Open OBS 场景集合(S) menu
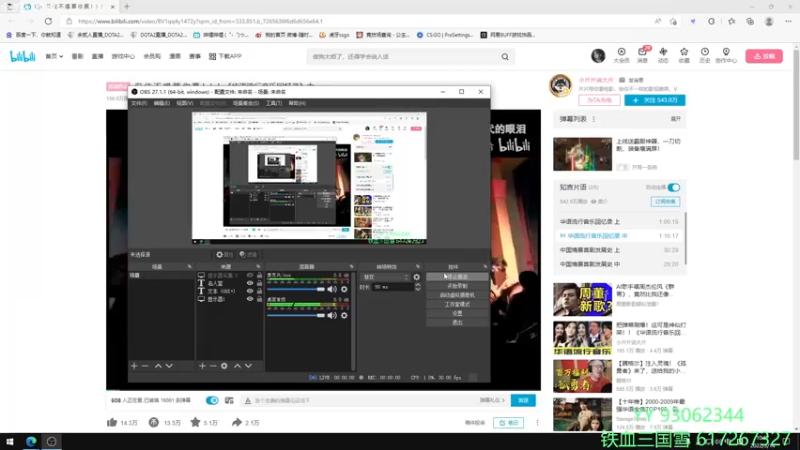The height and width of the screenshot is (450, 800). tap(246, 103)
